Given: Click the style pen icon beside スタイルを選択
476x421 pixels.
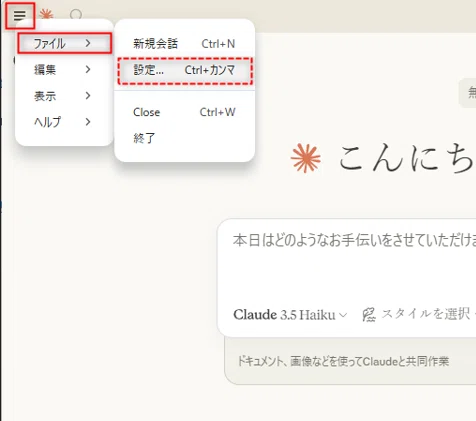Looking at the screenshot, I should (x=369, y=314).
